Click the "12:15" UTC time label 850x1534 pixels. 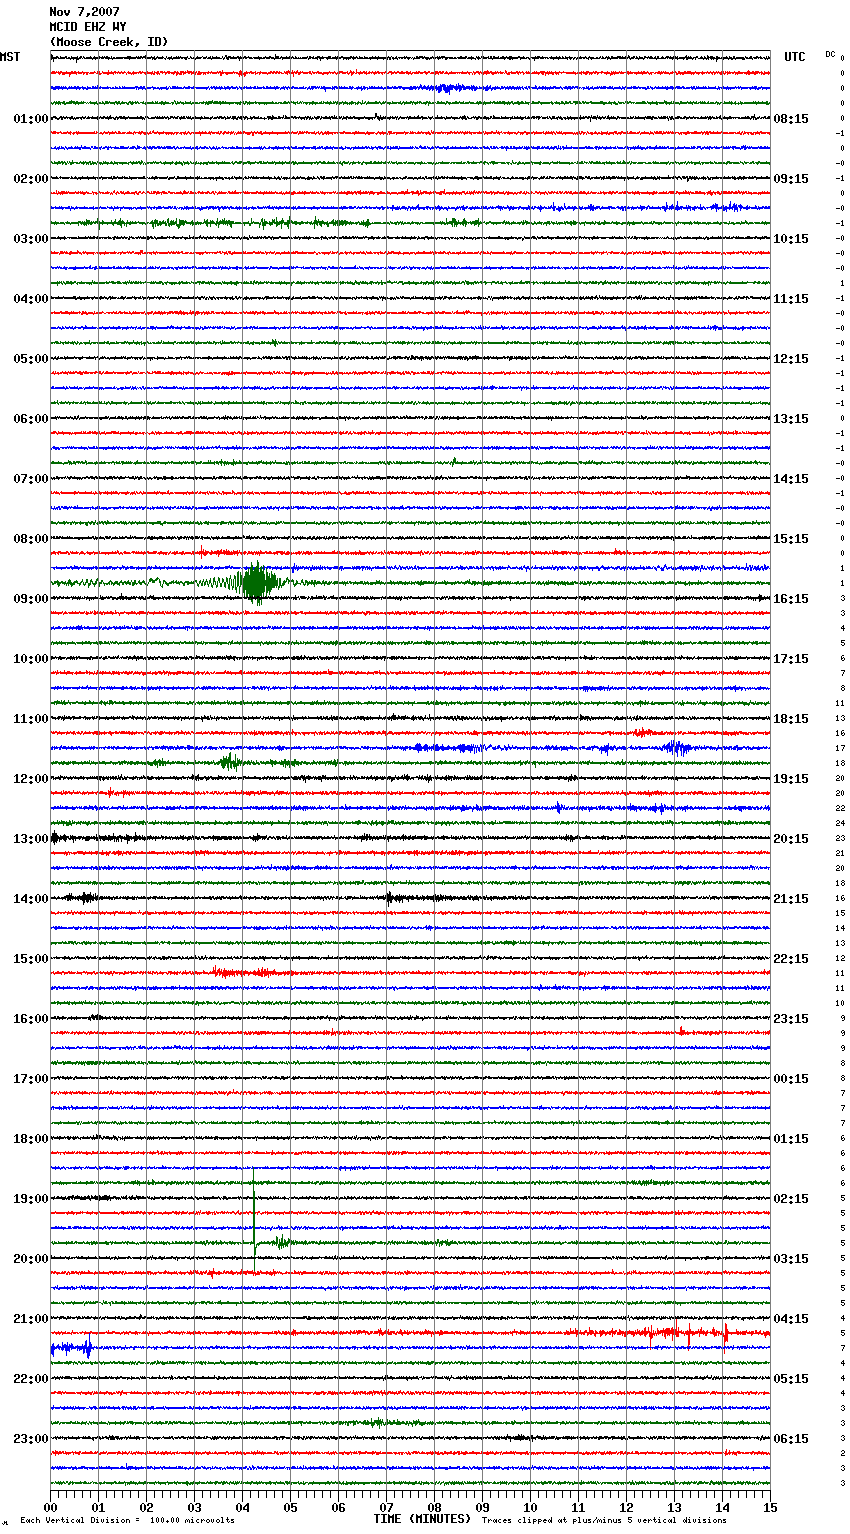(x=791, y=359)
